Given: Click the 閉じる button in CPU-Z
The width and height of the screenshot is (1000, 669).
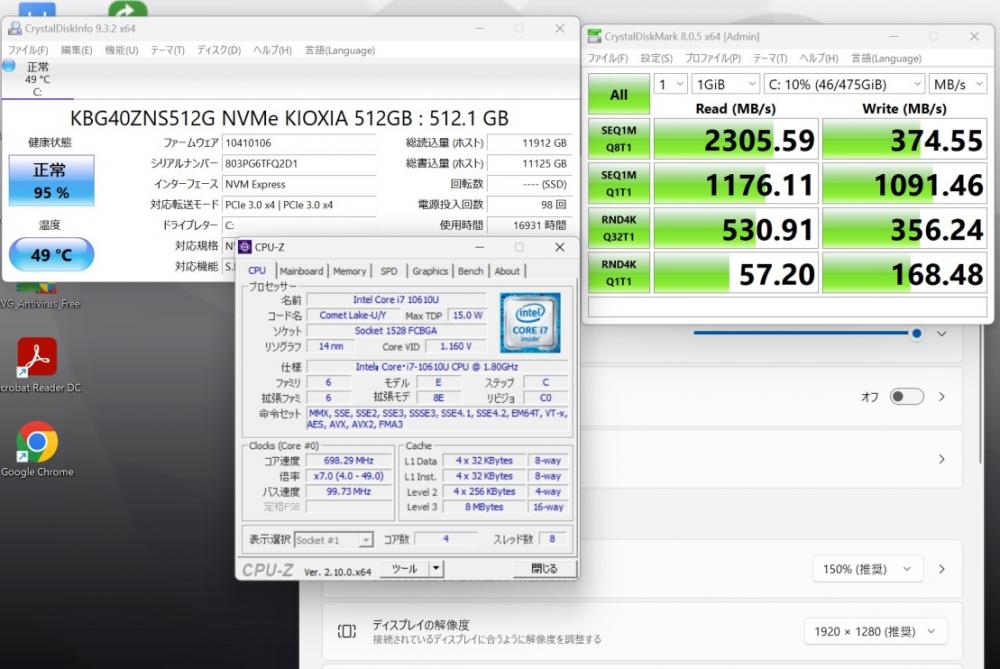Looking at the screenshot, I should [544, 568].
